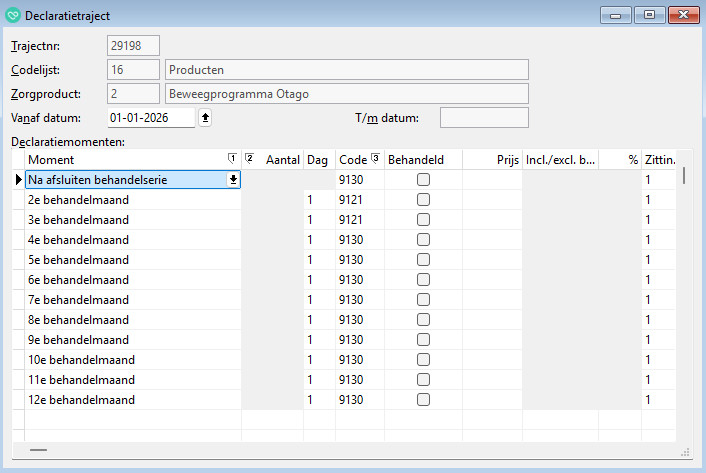Maximize the Declaratietraject window
This screenshot has width=706, height=473.
(x=649, y=15)
